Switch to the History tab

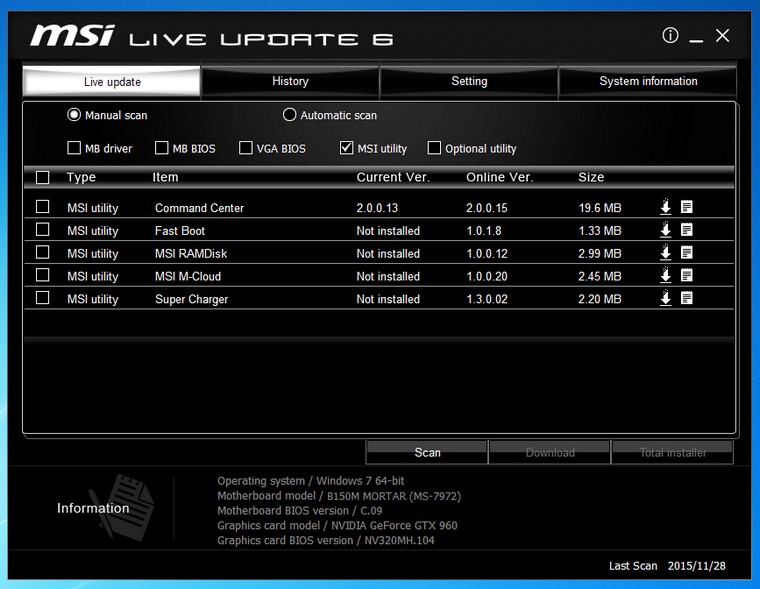point(290,81)
